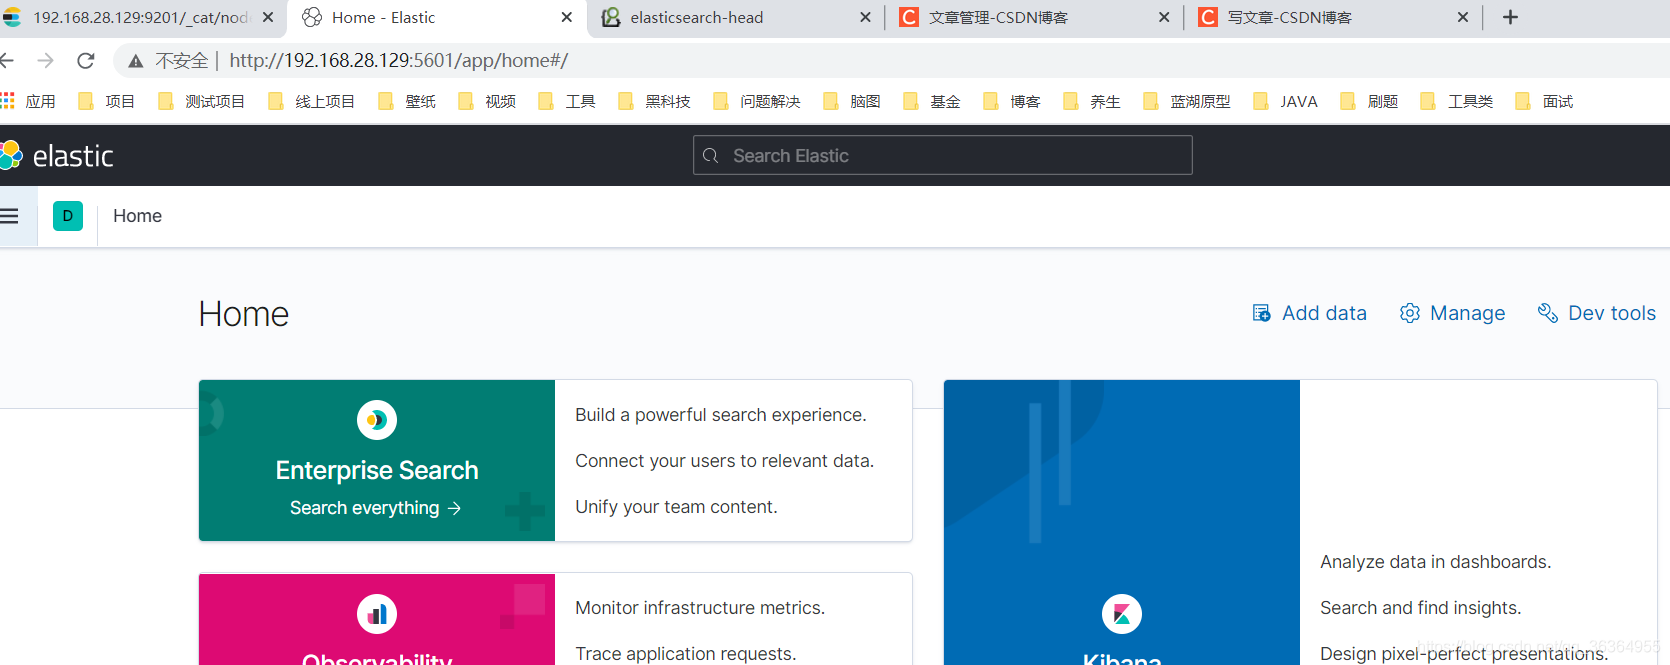Click text 'Unify your team content.'
Screen dimensions: 1670x665
click(676, 507)
